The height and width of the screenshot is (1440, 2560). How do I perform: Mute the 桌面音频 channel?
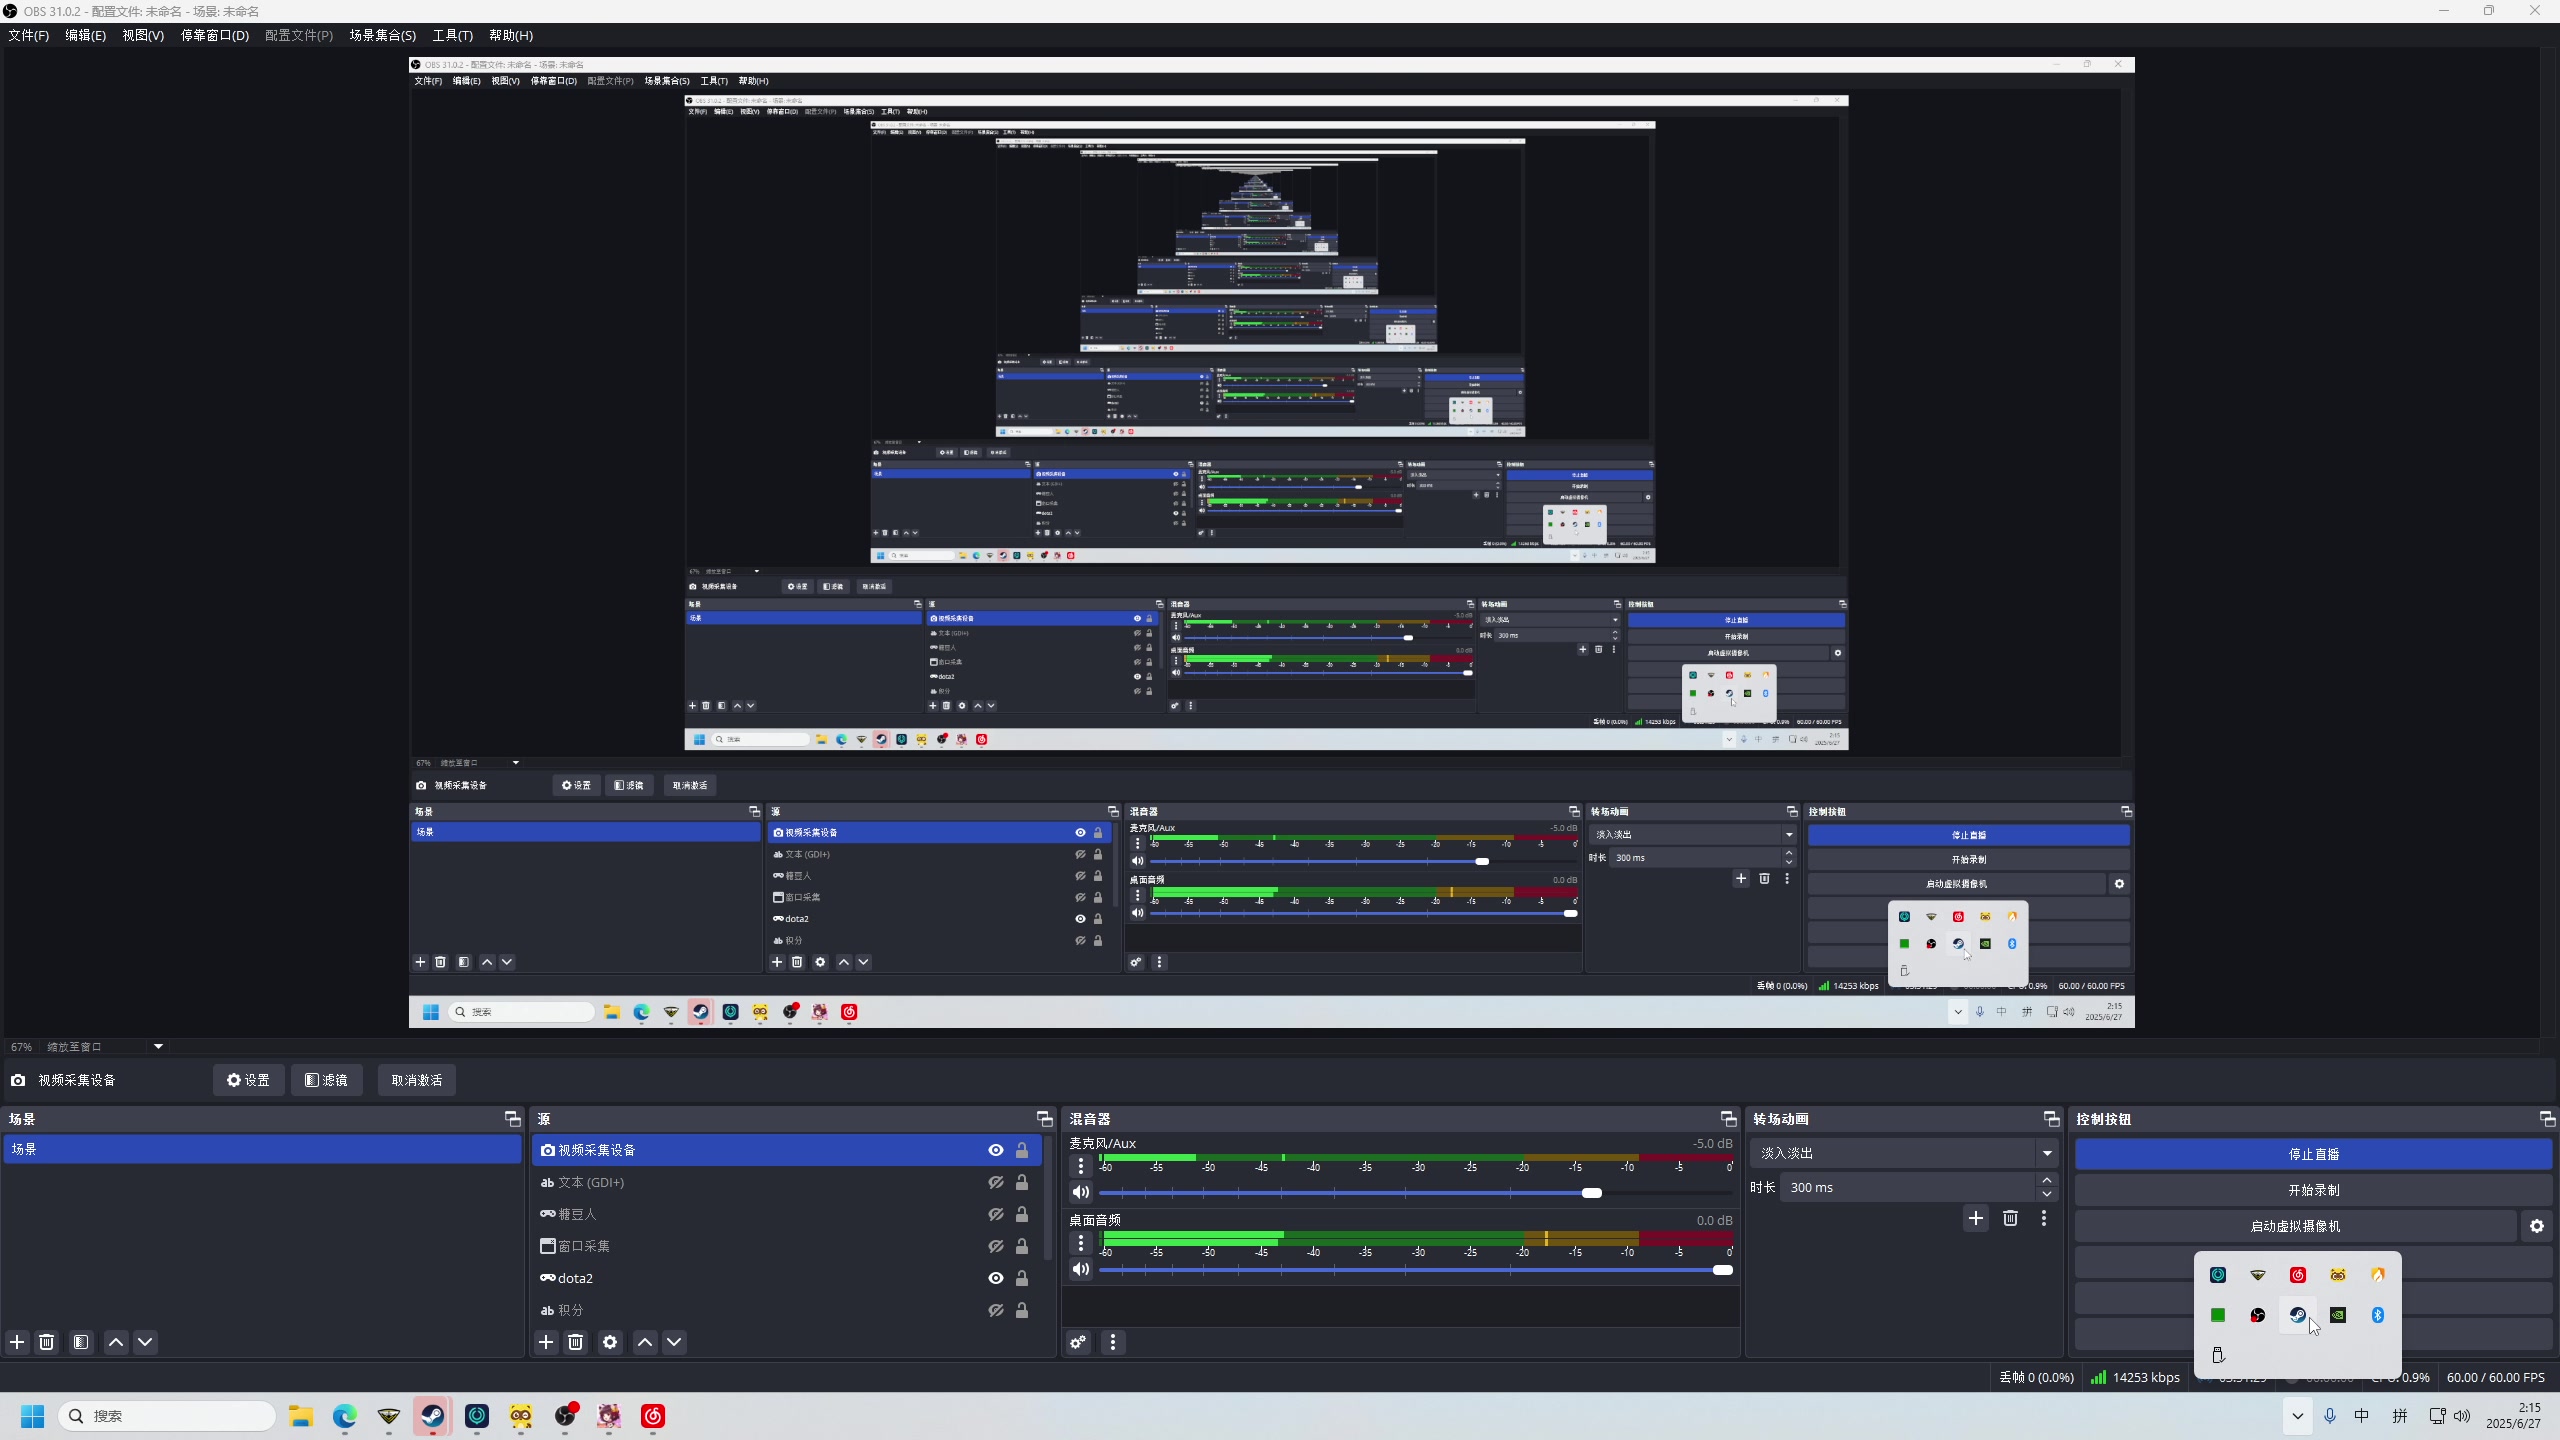(1081, 1269)
